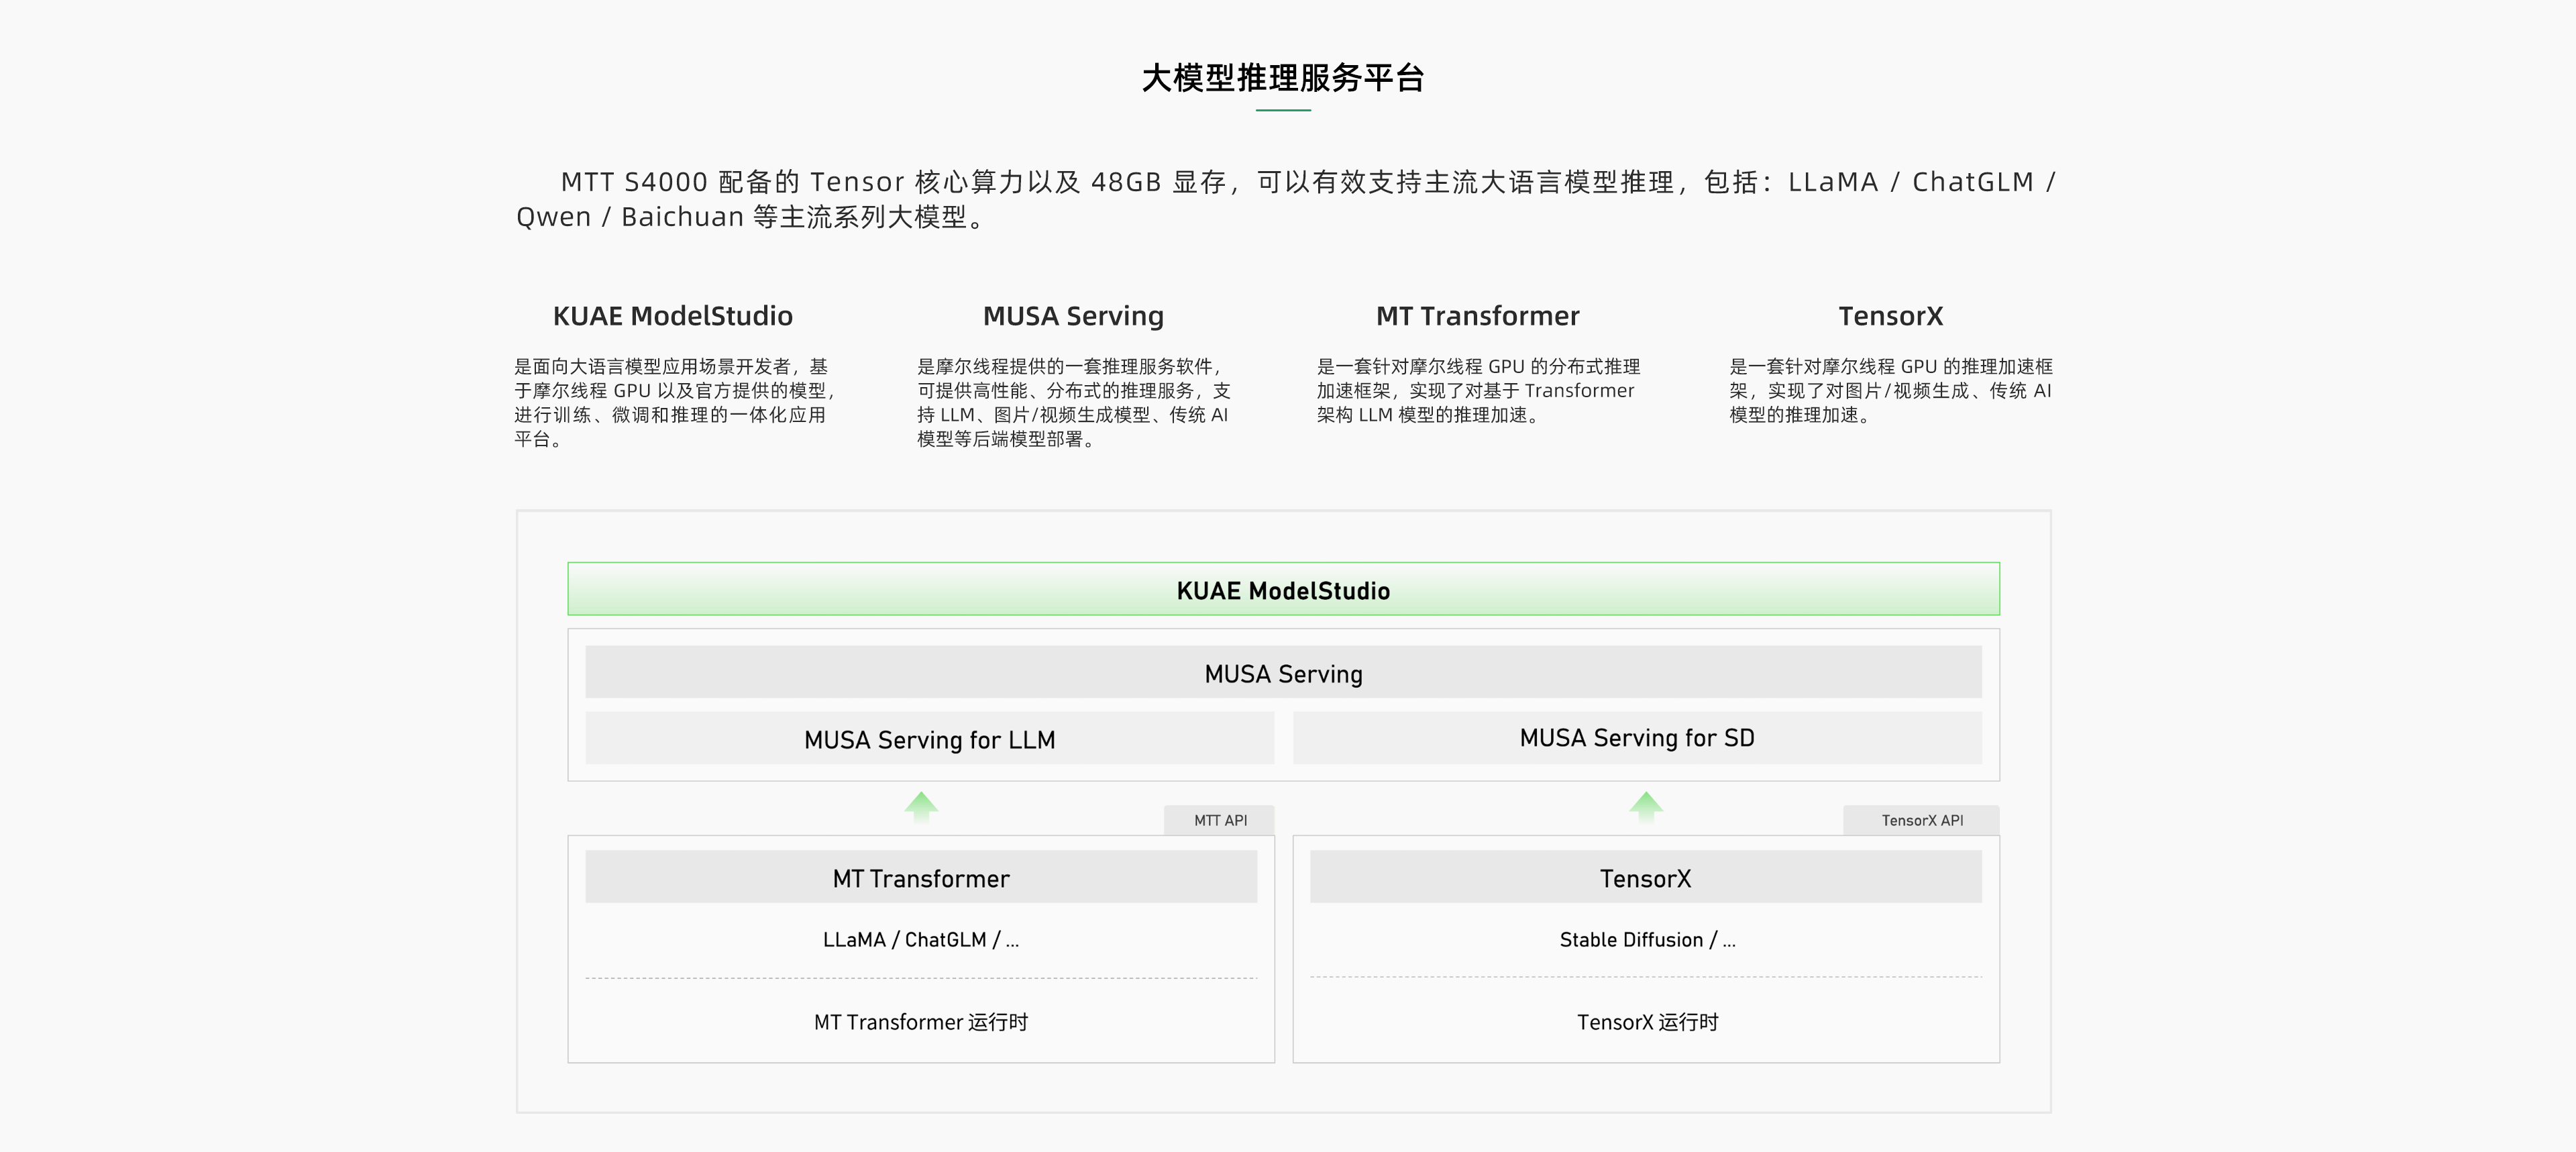The height and width of the screenshot is (1152, 2576).
Task: Click the TensorX description paragraph
Action: (1890, 390)
